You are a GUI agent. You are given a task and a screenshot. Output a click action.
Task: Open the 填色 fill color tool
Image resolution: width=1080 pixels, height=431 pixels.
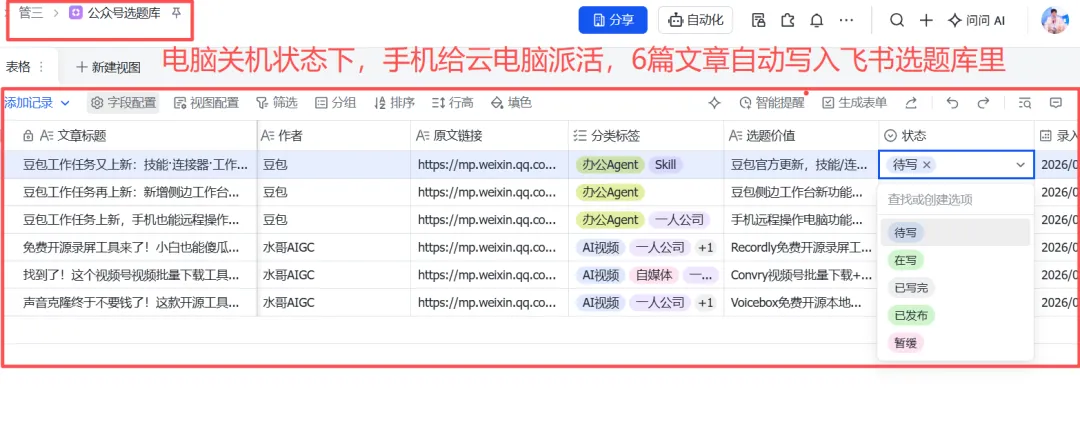click(x=511, y=103)
